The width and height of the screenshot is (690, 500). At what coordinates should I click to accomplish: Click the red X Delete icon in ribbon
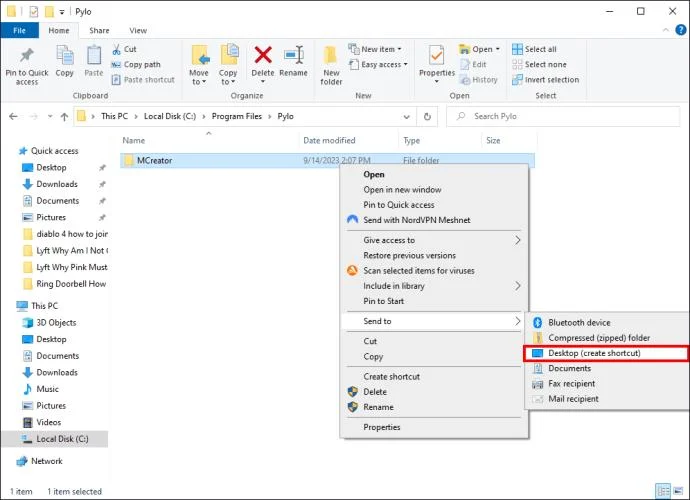pos(263,55)
